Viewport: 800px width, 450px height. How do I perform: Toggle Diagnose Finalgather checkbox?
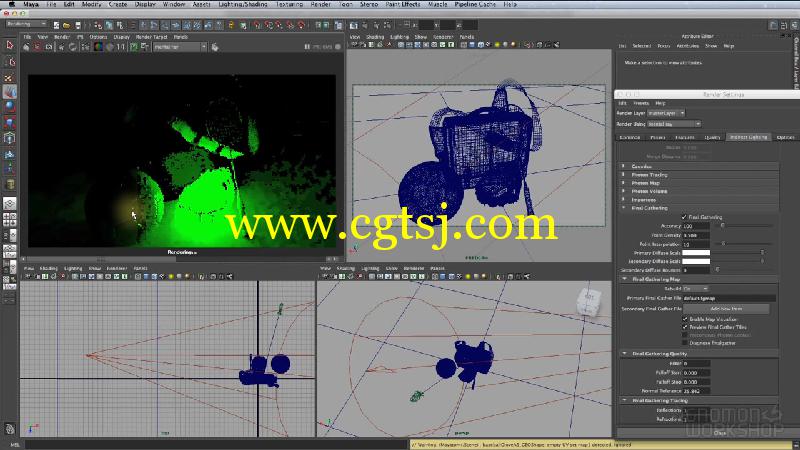(685, 343)
